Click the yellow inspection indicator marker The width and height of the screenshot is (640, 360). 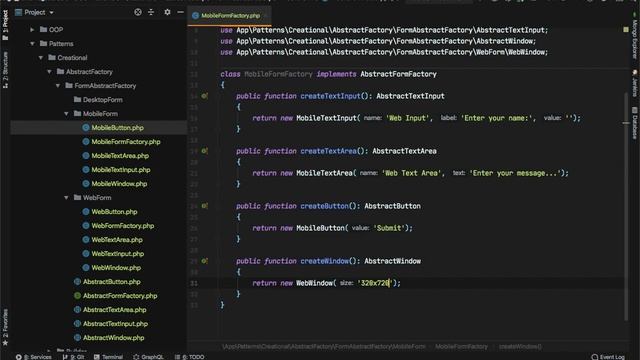click(626, 30)
